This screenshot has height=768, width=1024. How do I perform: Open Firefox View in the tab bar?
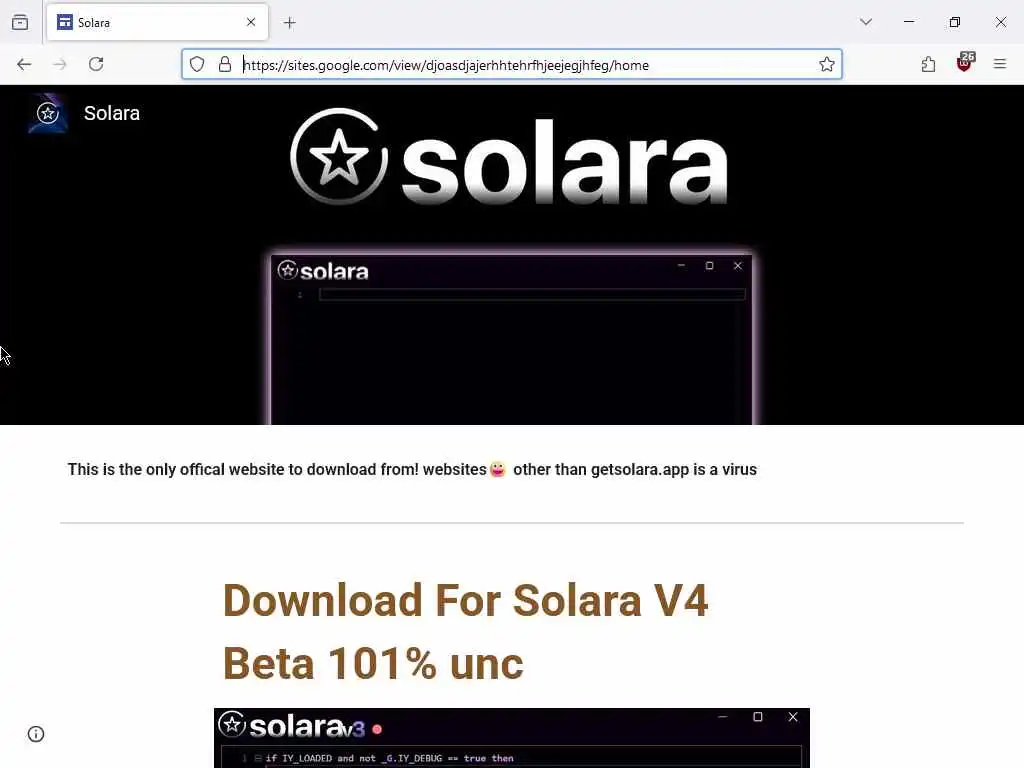point(20,23)
